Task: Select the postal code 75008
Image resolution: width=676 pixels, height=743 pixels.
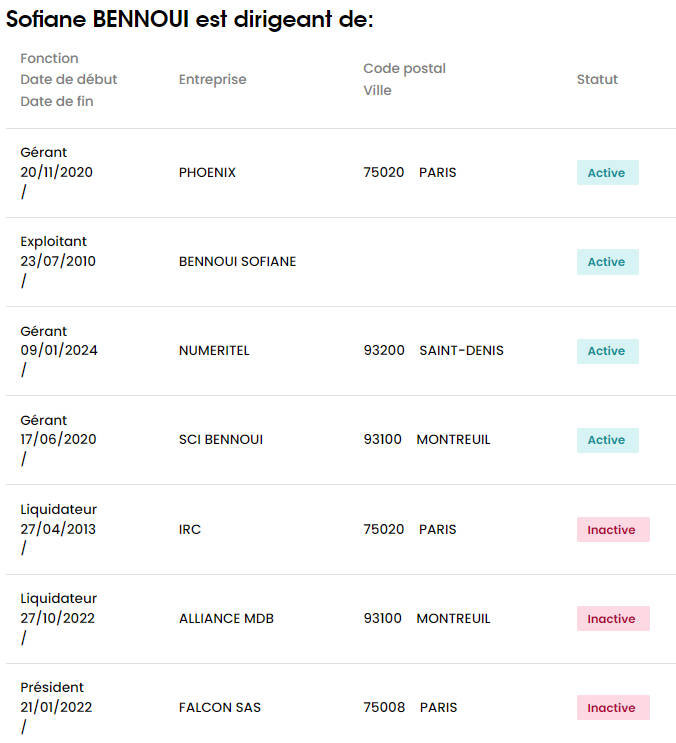Action: click(384, 707)
